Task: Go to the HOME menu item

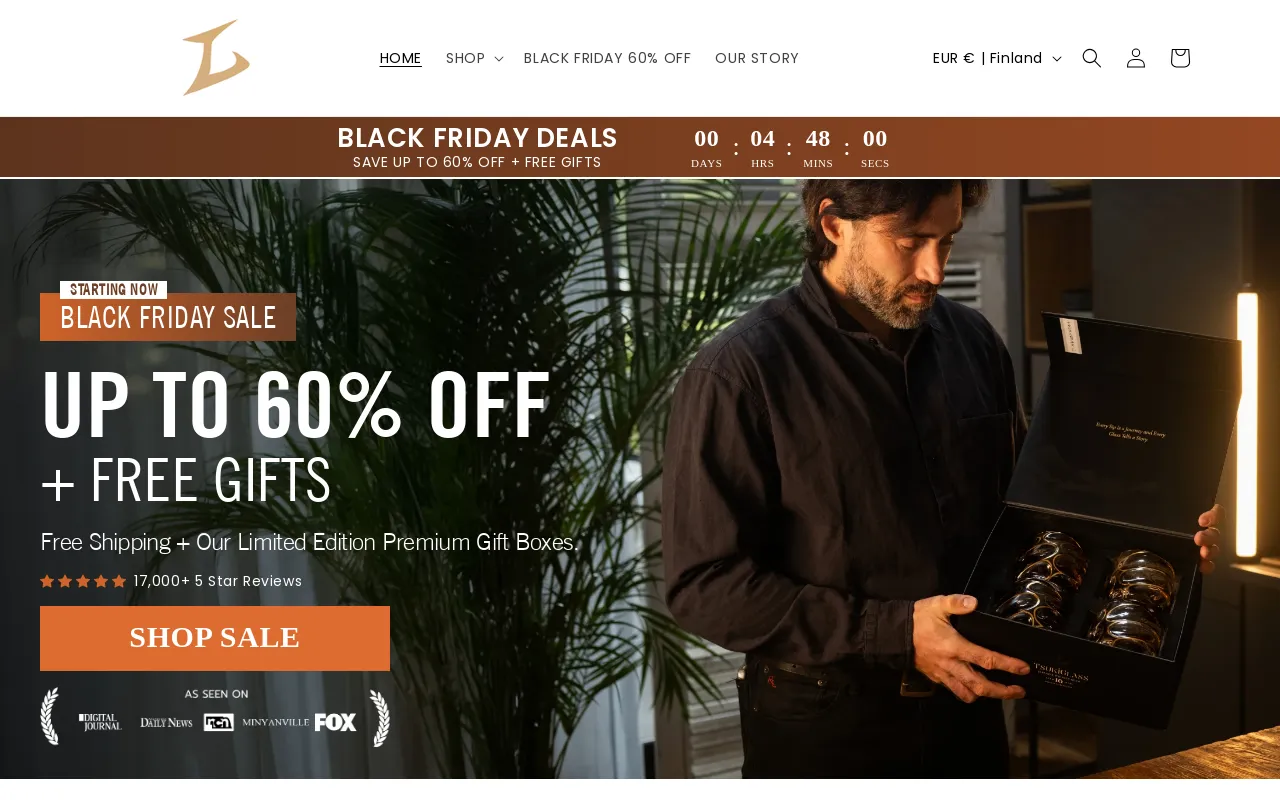Action: (401, 58)
